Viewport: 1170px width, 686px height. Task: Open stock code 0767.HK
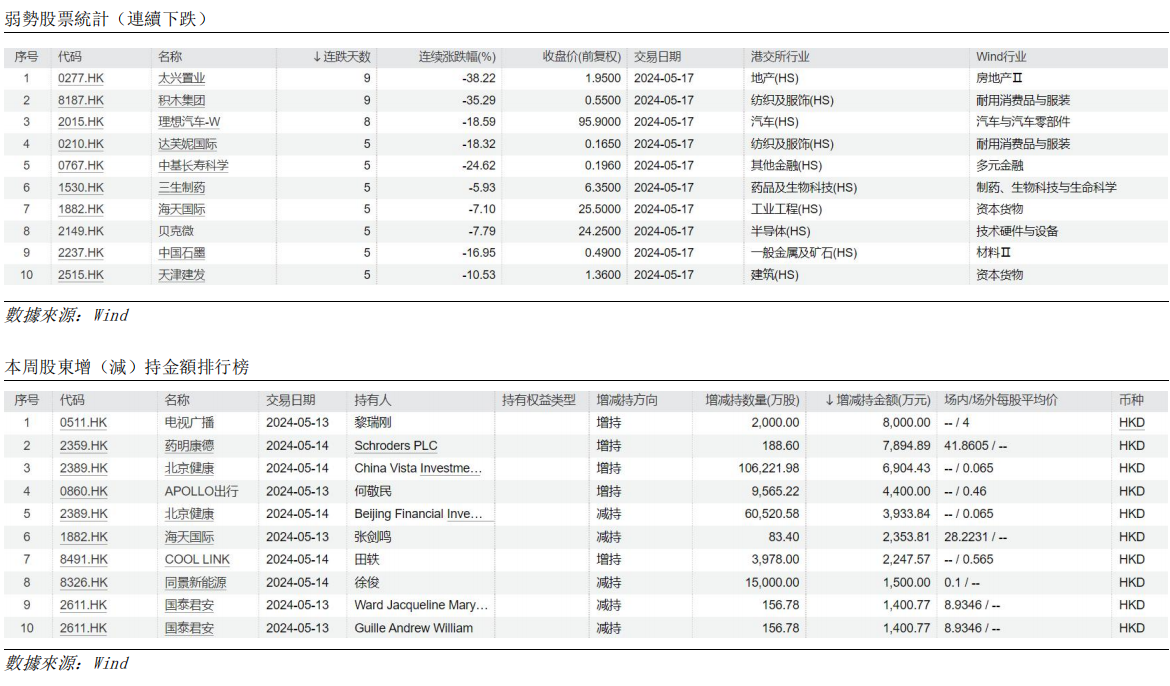81,166
